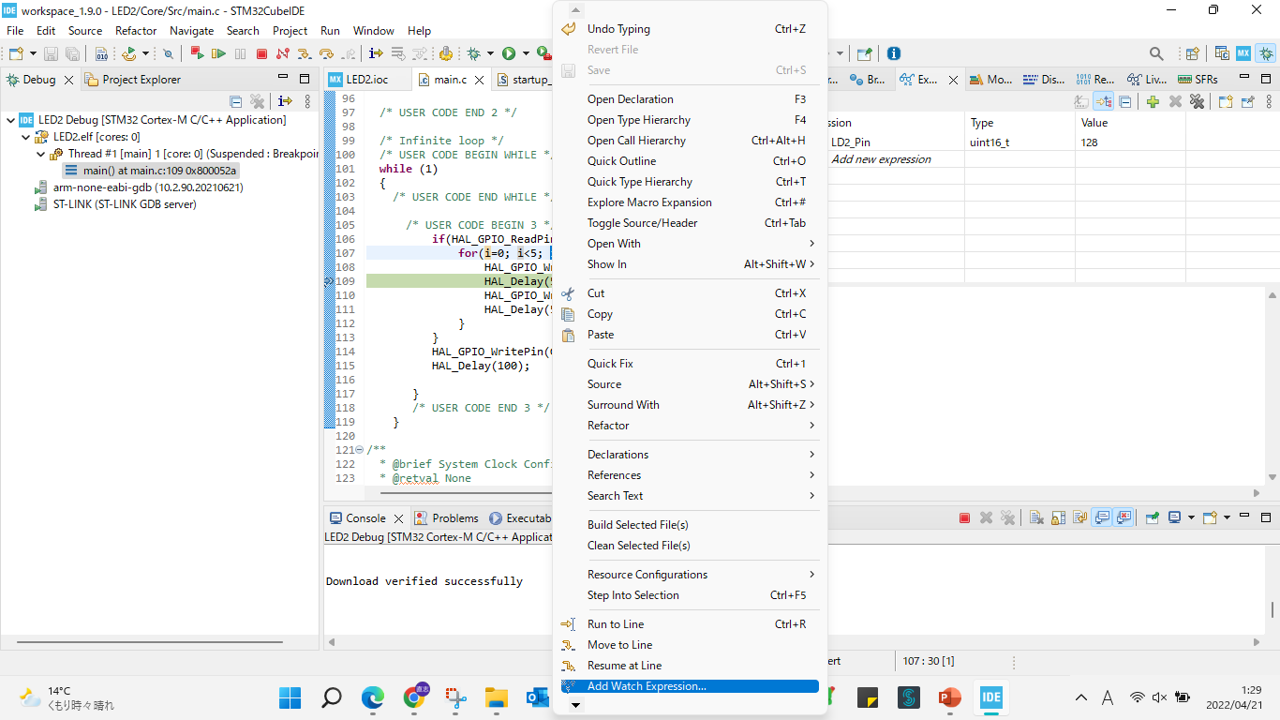Collapse the LED2.elf tree node
The image size is (1280, 720).
(x=26, y=137)
